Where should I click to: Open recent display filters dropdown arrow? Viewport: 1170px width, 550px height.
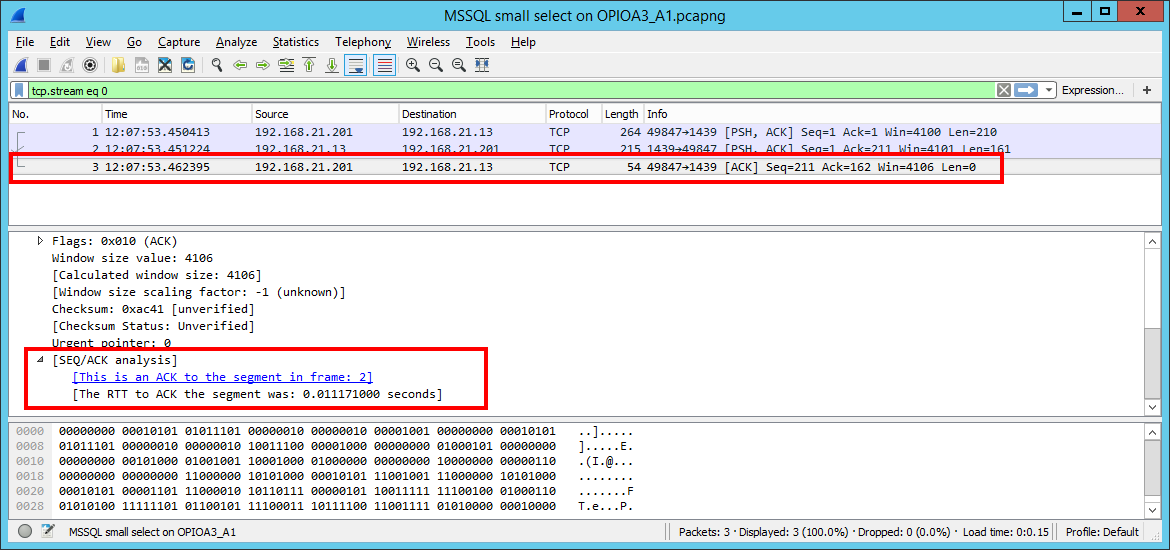[x=1049, y=90]
